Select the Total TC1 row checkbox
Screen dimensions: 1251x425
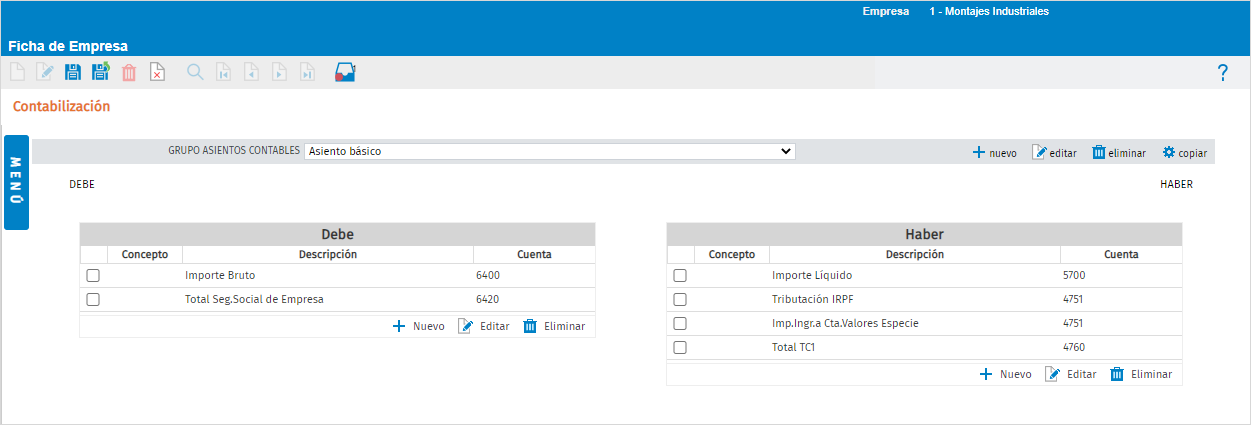(x=680, y=347)
